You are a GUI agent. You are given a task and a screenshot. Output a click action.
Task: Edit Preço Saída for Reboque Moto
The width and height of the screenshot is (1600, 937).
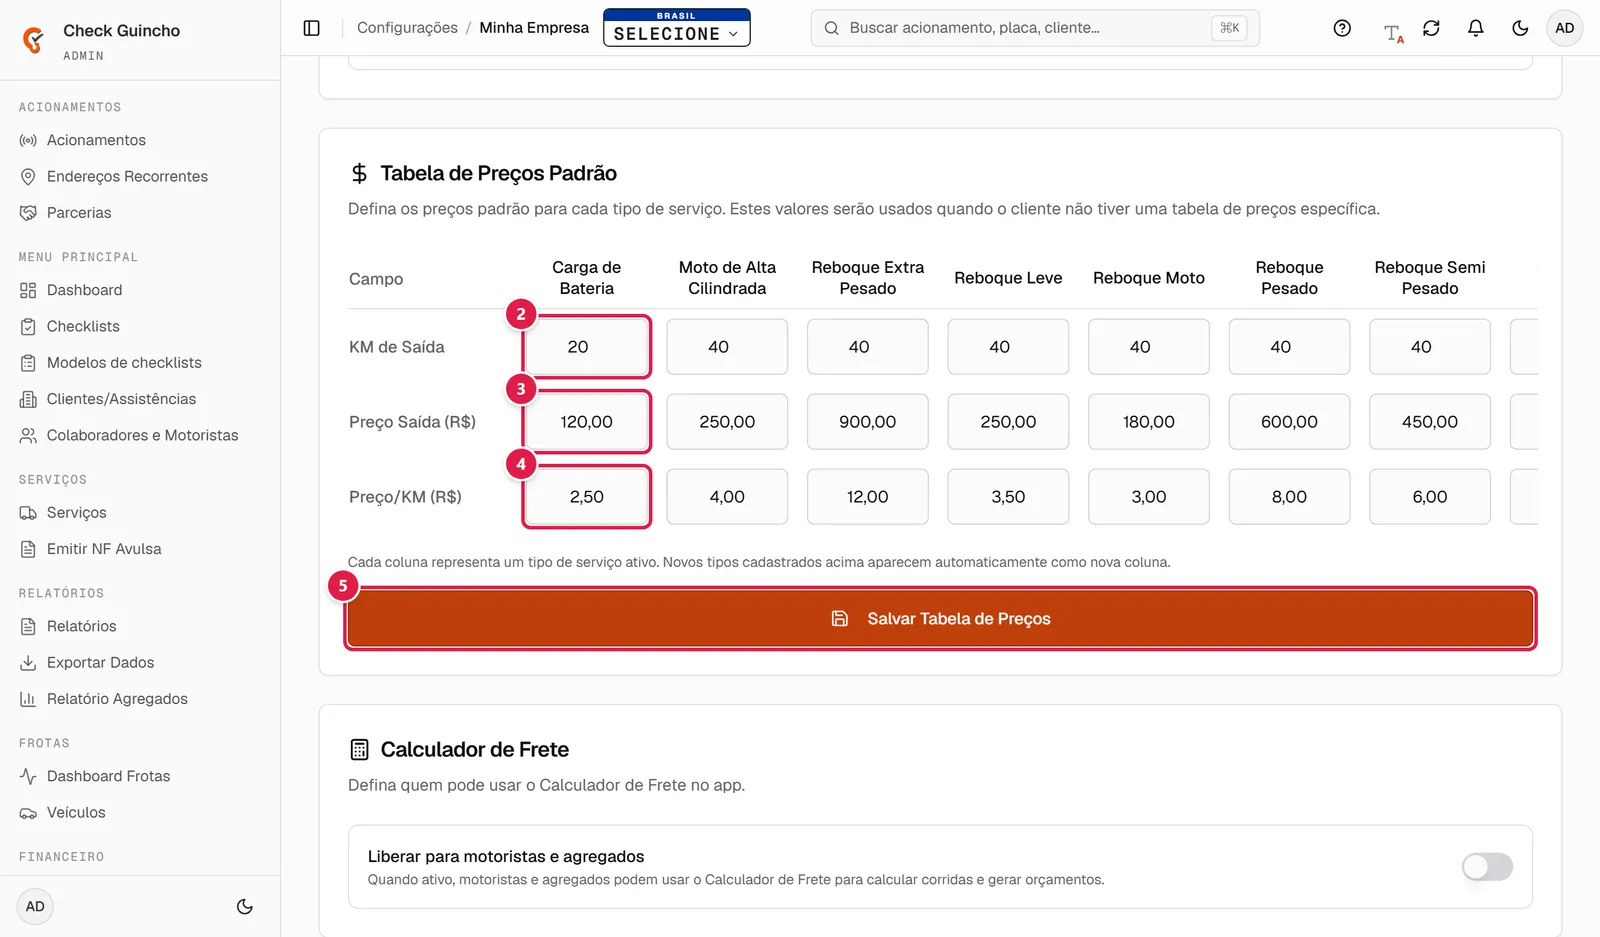pyautogui.click(x=1149, y=422)
